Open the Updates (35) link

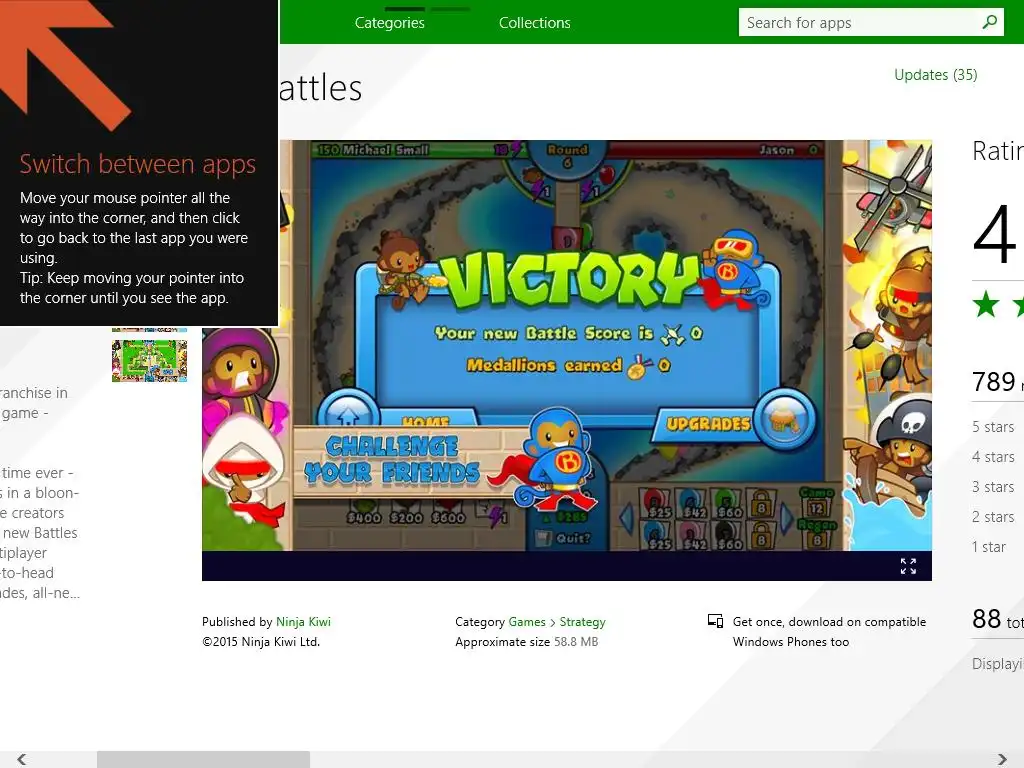click(935, 75)
